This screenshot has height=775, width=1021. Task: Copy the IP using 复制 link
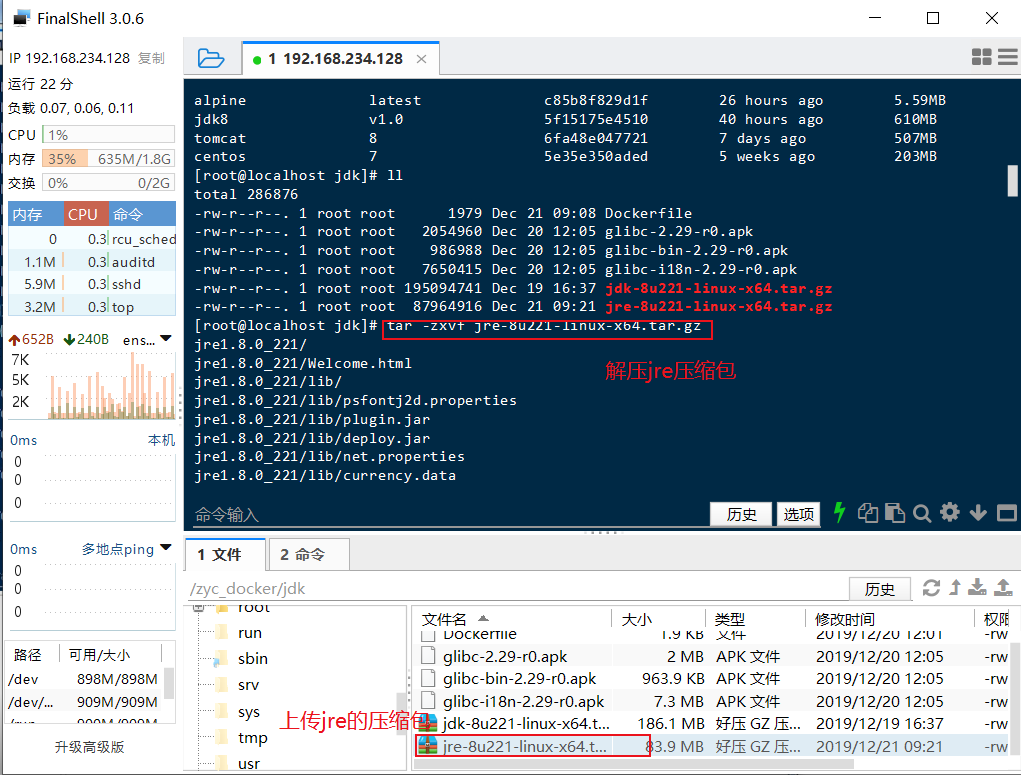(x=151, y=59)
